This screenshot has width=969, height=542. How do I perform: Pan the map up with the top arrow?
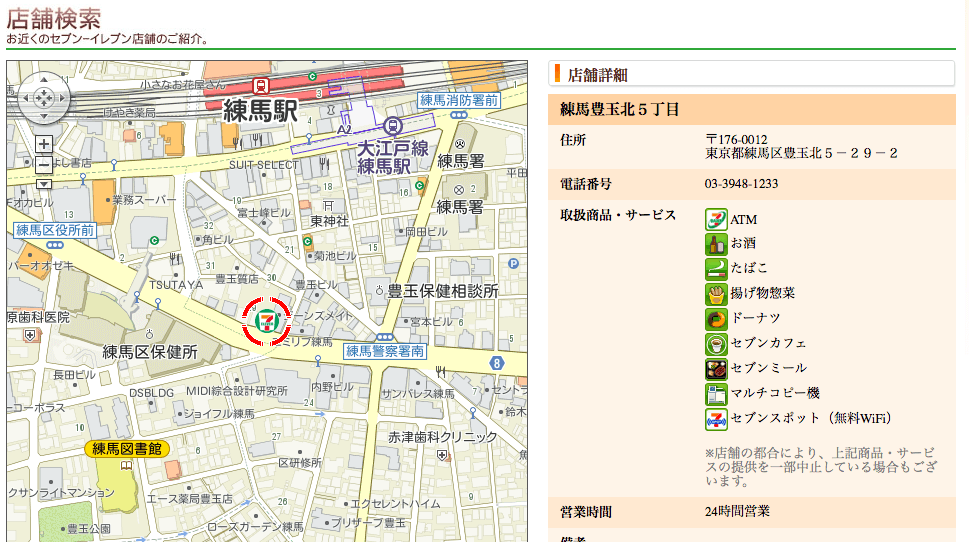click(x=43, y=80)
